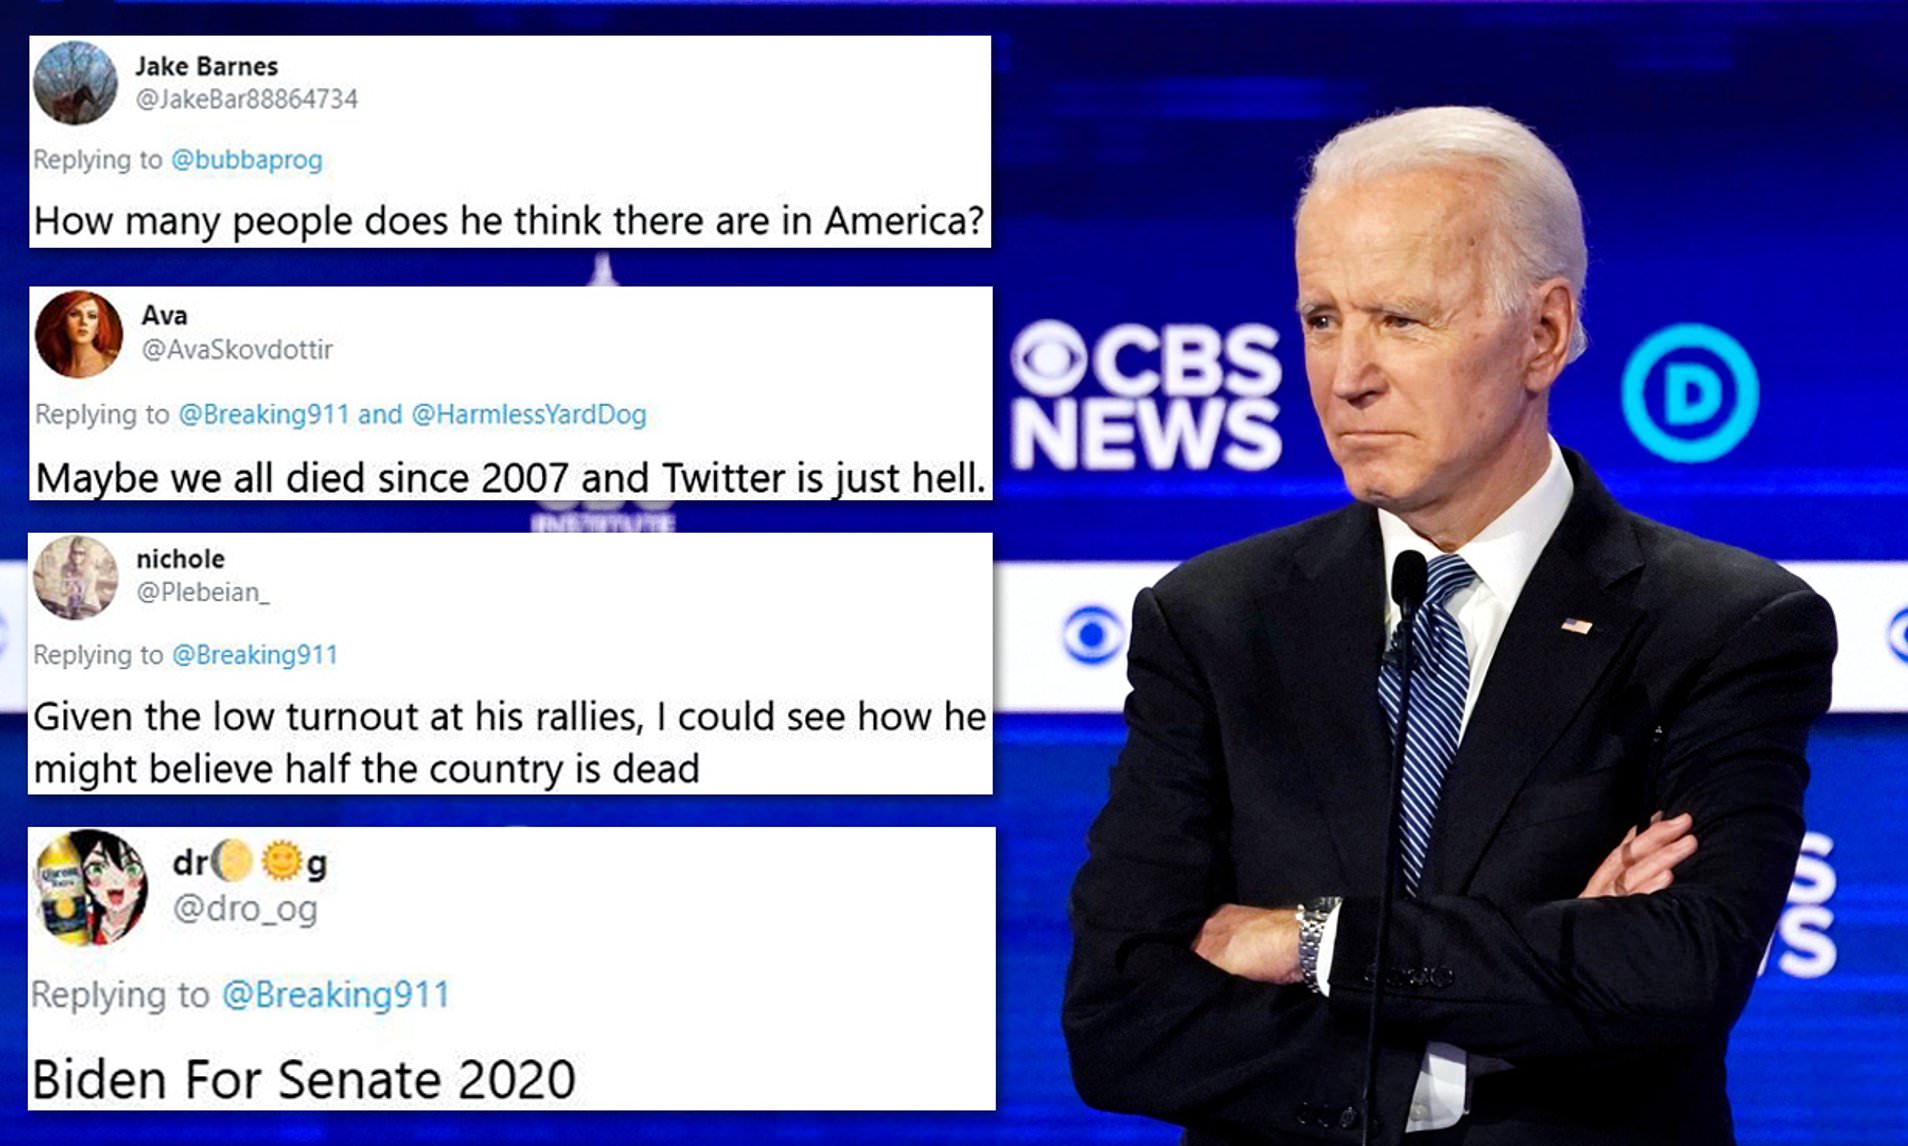1908x1146 pixels.
Task: Open @Breaking911 link in nichole's reply
Action: coord(255,655)
